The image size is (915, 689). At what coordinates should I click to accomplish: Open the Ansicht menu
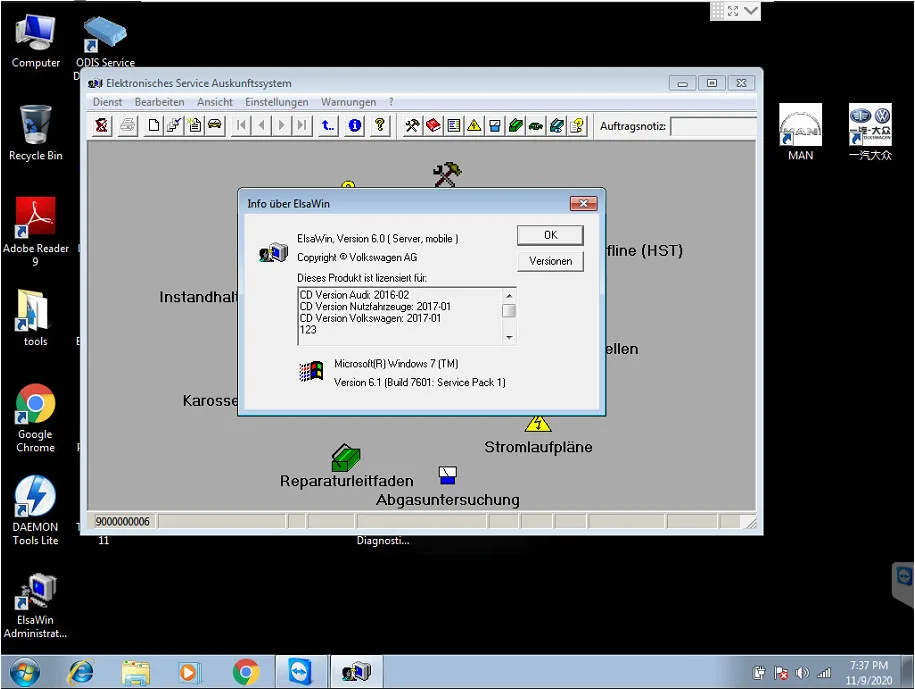pyautogui.click(x=215, y=102)
